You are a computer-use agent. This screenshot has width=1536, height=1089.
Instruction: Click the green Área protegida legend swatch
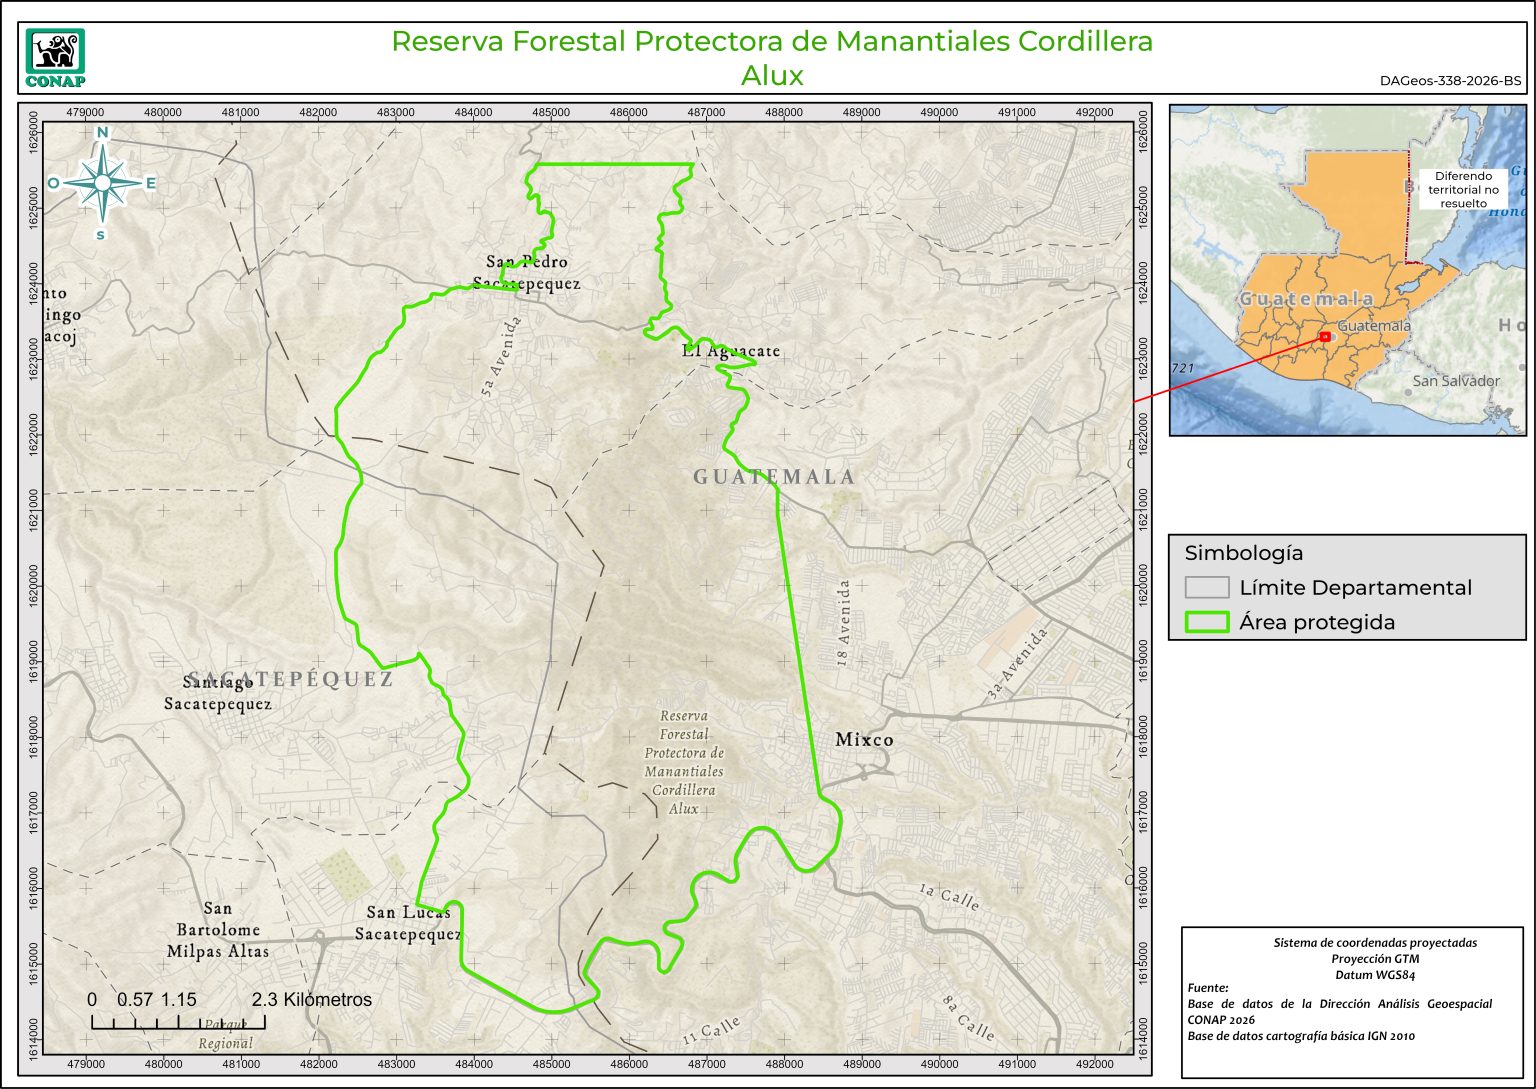[1206, 622]
